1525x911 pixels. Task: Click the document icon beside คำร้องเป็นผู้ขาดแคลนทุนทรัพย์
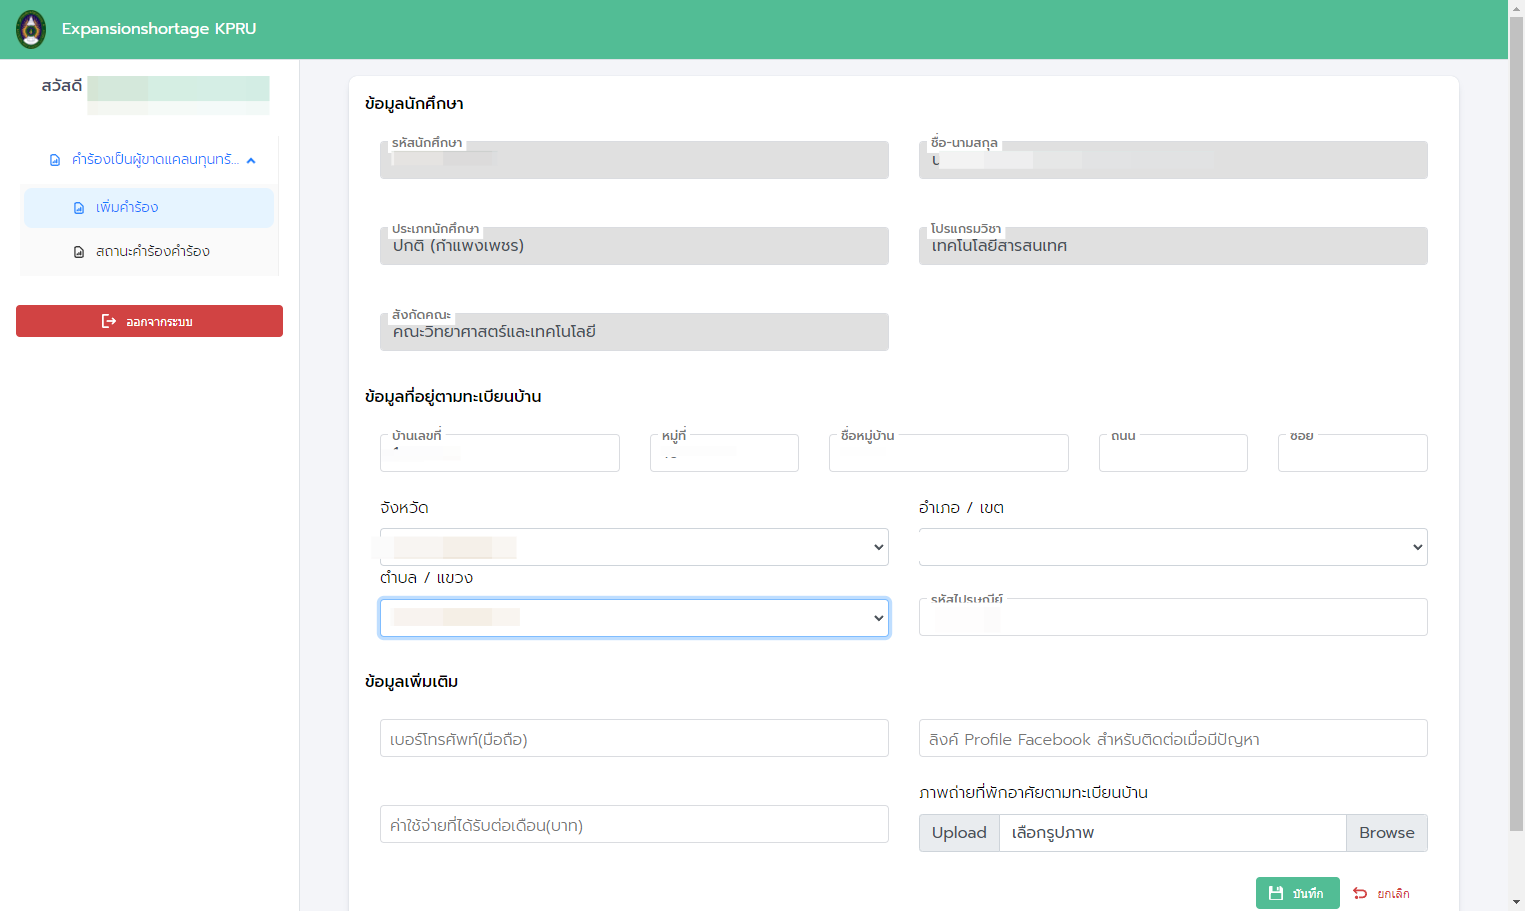pyautogui.click(x=55, y=160)
